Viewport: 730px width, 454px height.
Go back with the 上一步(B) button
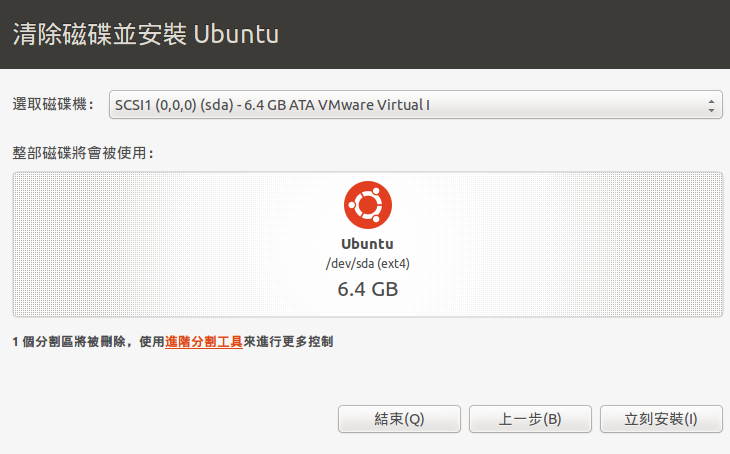coord(530,419)
